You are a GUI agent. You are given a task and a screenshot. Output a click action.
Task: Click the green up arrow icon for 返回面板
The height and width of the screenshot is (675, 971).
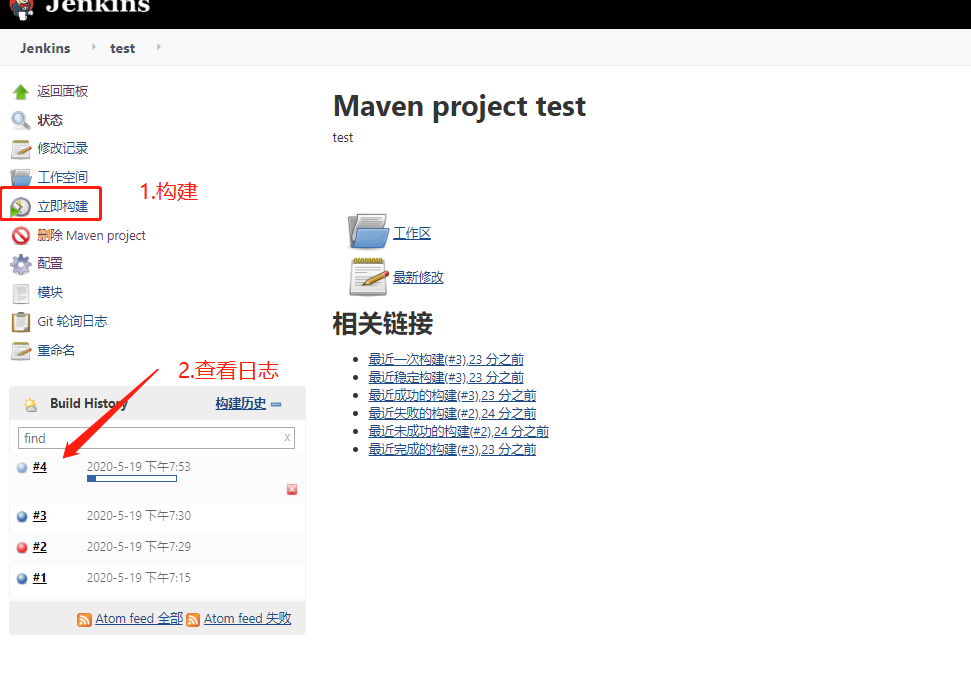click(20, 92)
